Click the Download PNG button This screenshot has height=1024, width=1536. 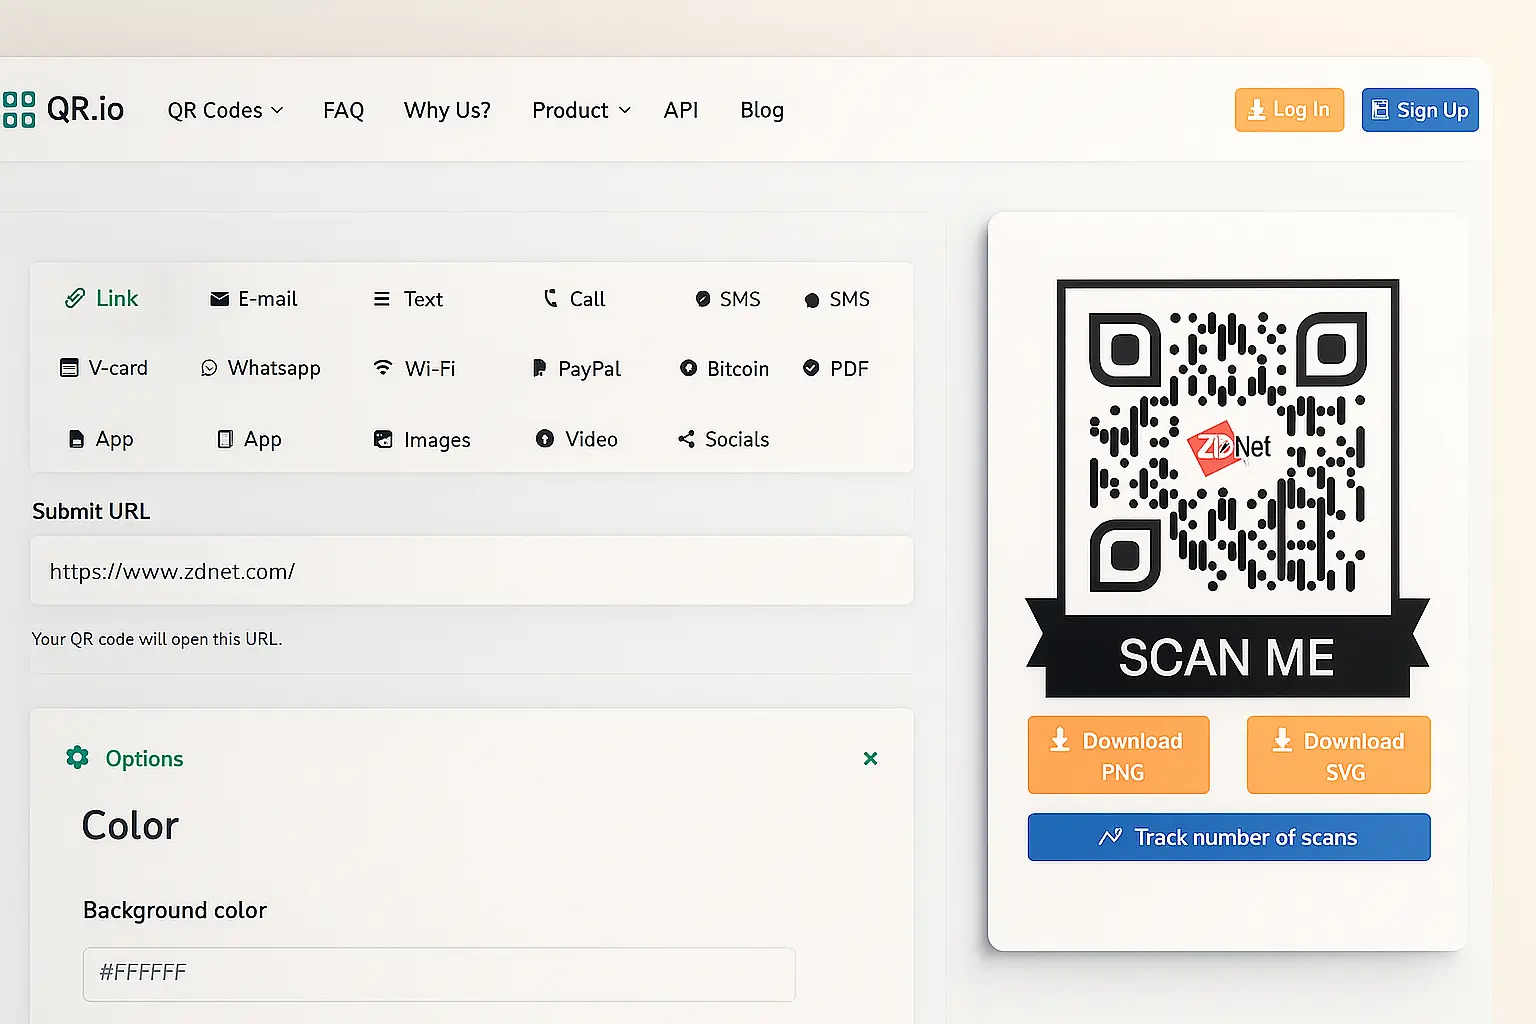coord(1118,755)
